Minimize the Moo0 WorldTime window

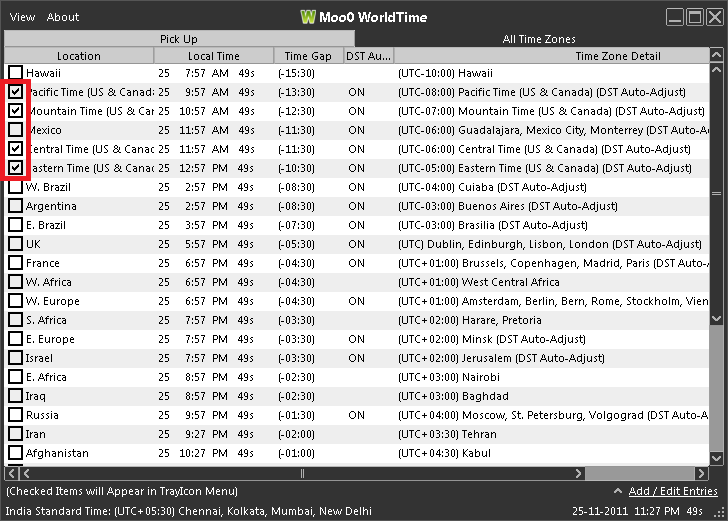tap(675, 17)
